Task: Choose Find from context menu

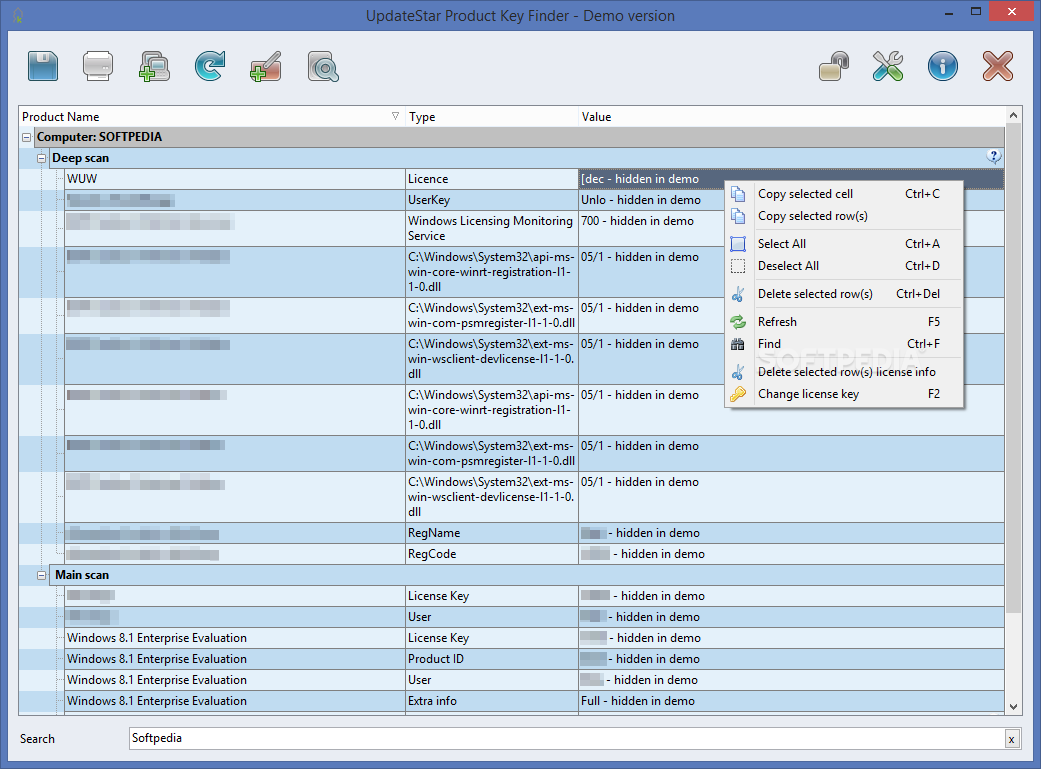Action: click(844, 344)
